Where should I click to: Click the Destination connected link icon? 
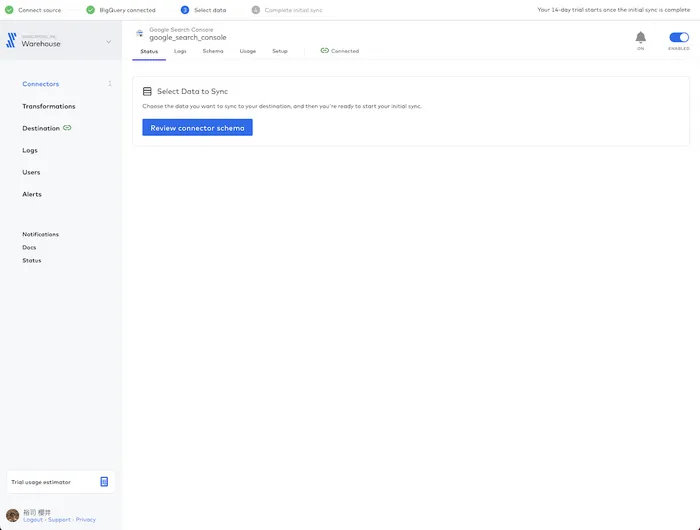coord(67,128)
